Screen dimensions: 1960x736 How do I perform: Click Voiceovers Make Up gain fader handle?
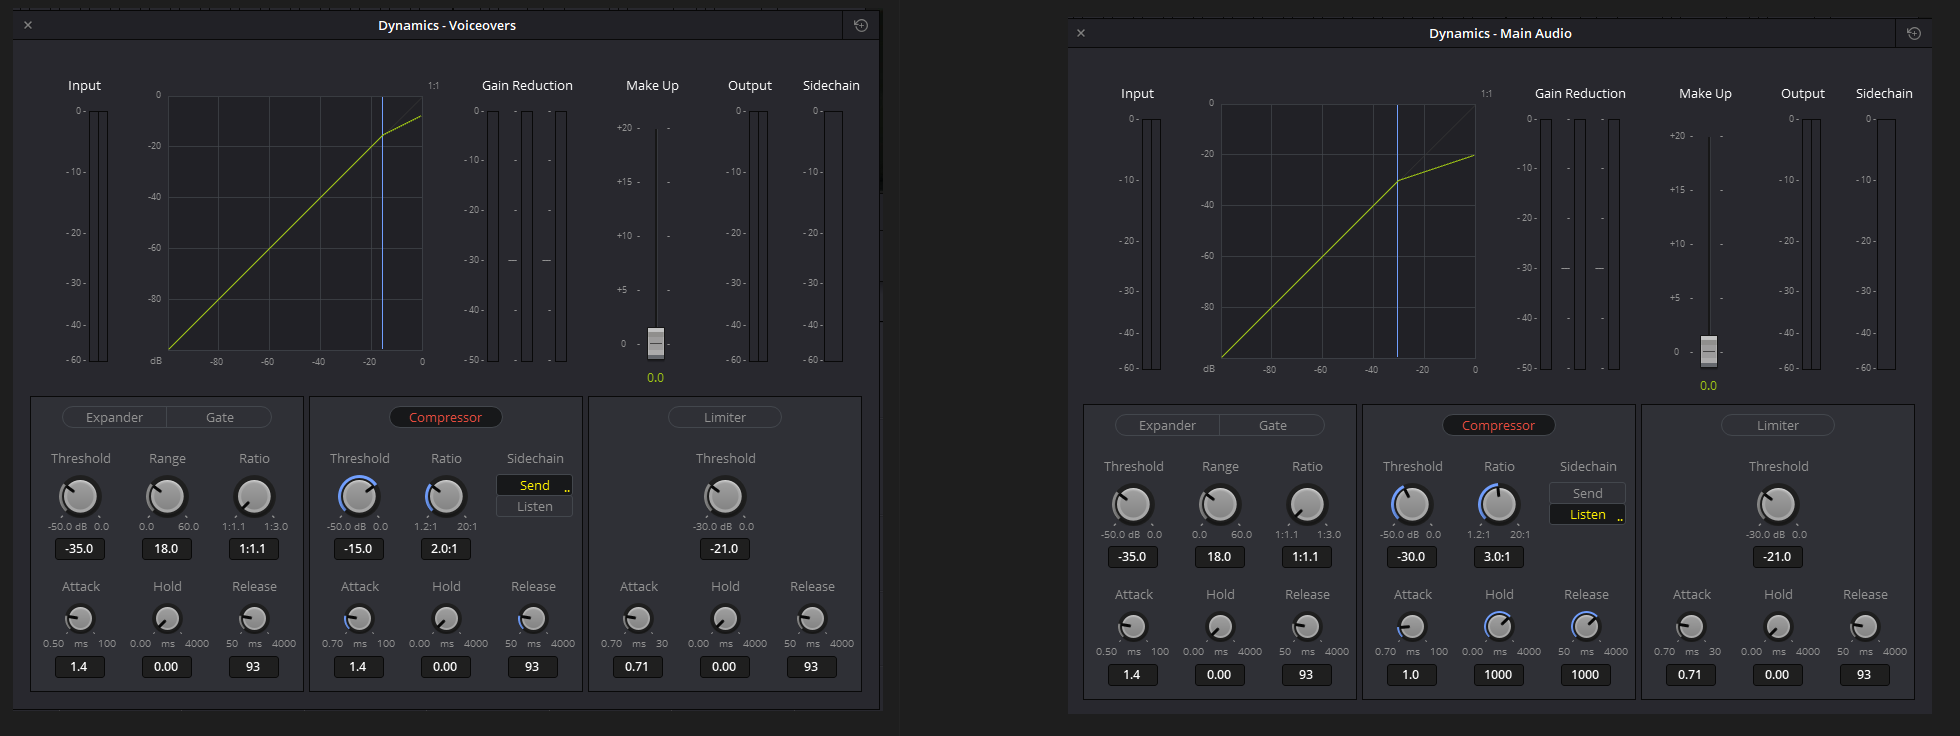tap(656, 343)
